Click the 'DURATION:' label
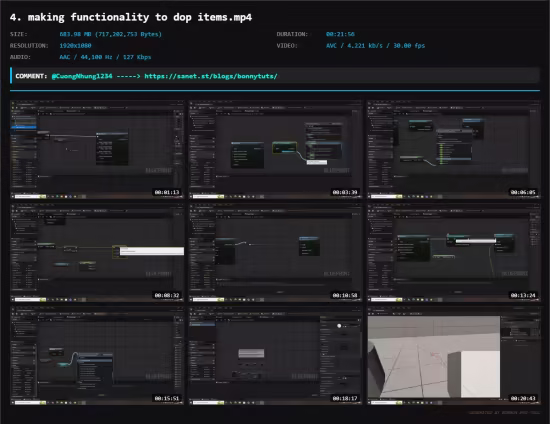This screenshot has height=424, width=550. (292, 34)
